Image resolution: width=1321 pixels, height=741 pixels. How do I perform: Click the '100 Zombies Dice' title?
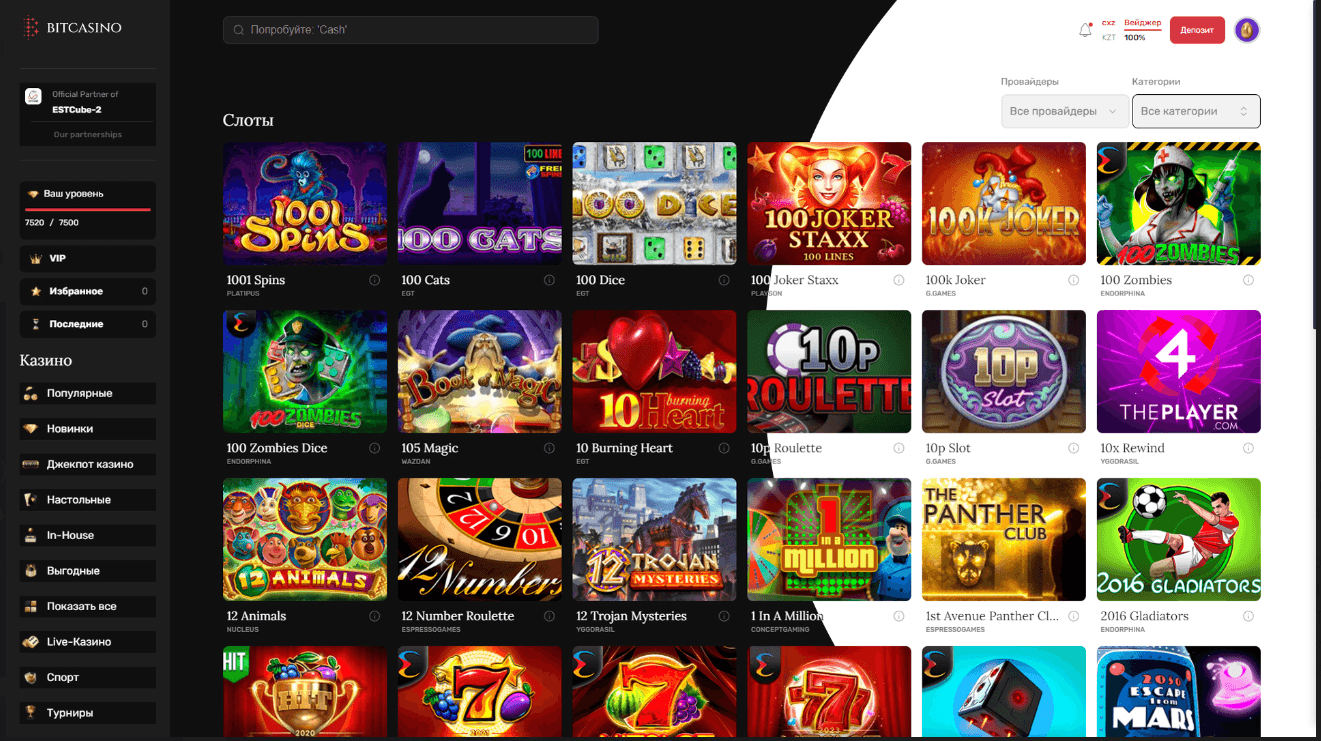(x=277, y=448)
